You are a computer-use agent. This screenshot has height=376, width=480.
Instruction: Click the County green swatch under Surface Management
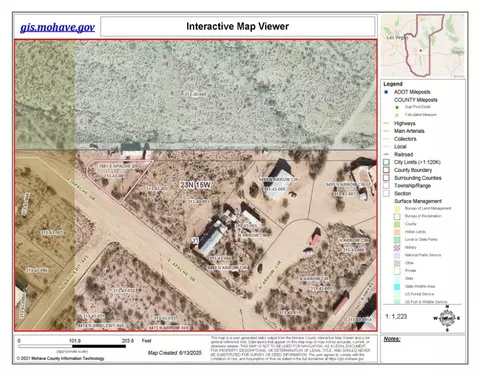[397, 224]
